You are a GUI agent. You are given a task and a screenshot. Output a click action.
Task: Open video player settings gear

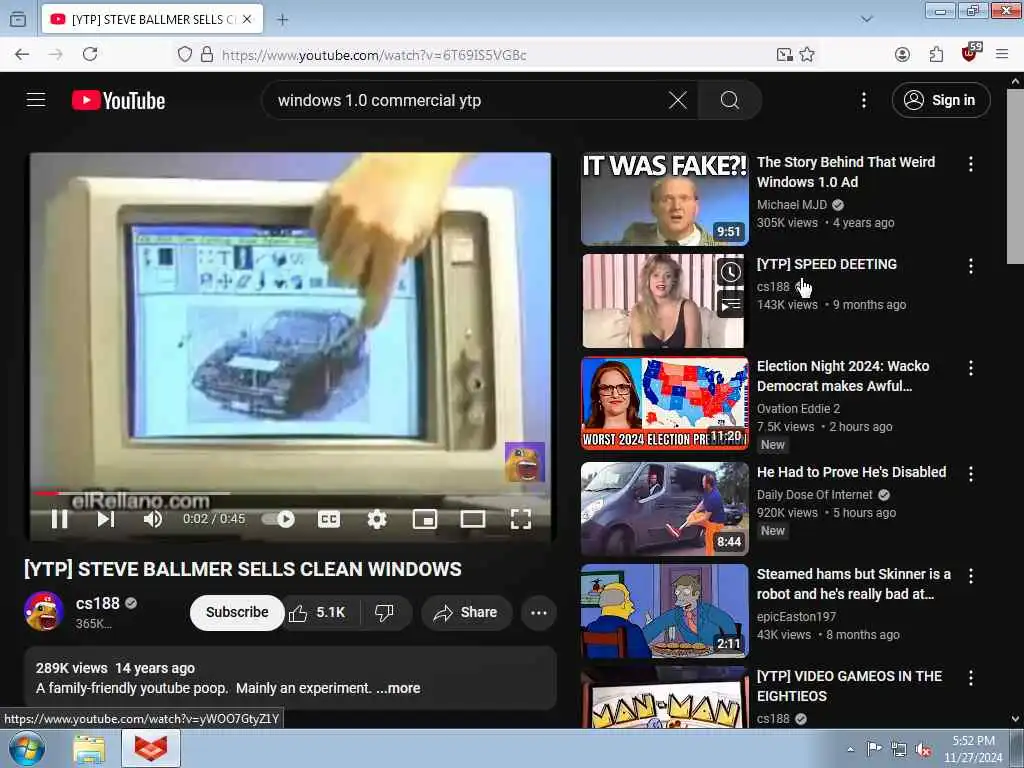coord(377,519)
